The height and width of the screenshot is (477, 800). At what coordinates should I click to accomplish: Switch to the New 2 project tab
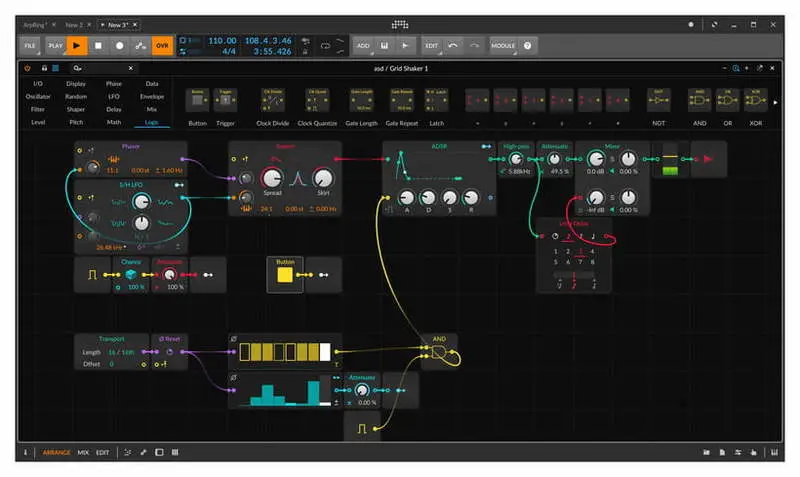pyautogui.click(x=75, y=23)
